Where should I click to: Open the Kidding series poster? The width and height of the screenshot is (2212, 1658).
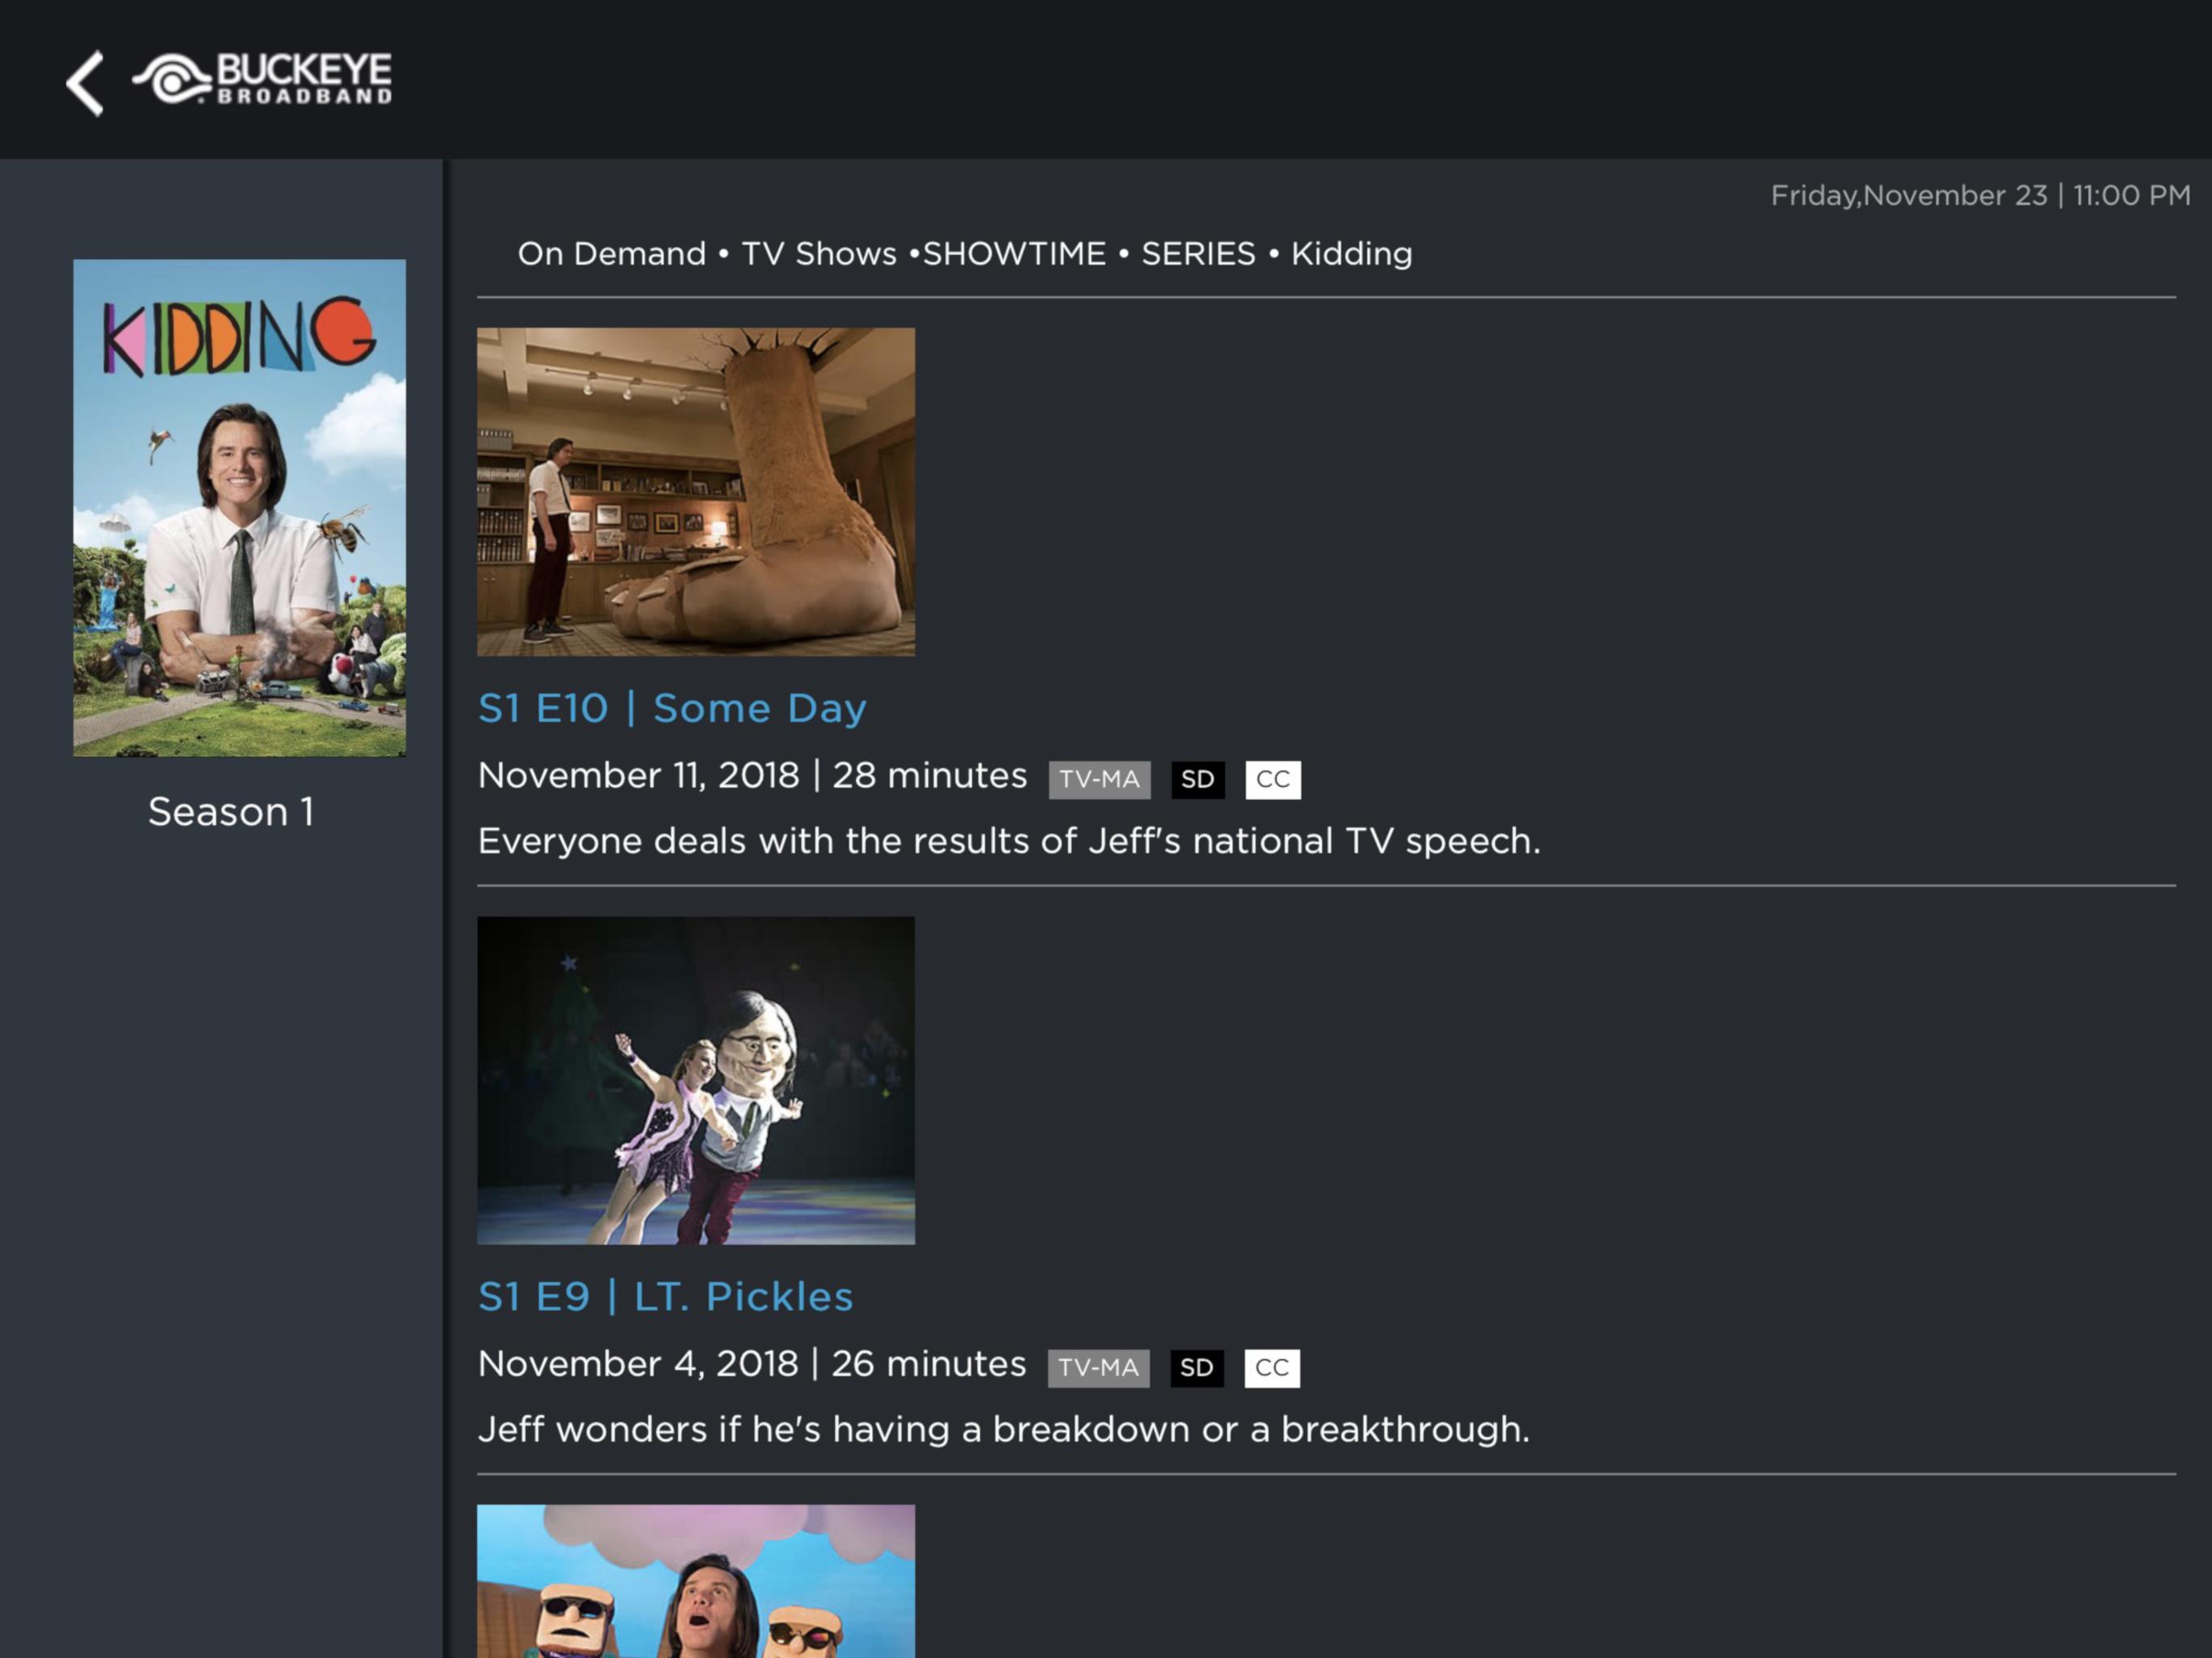point(239,508)
